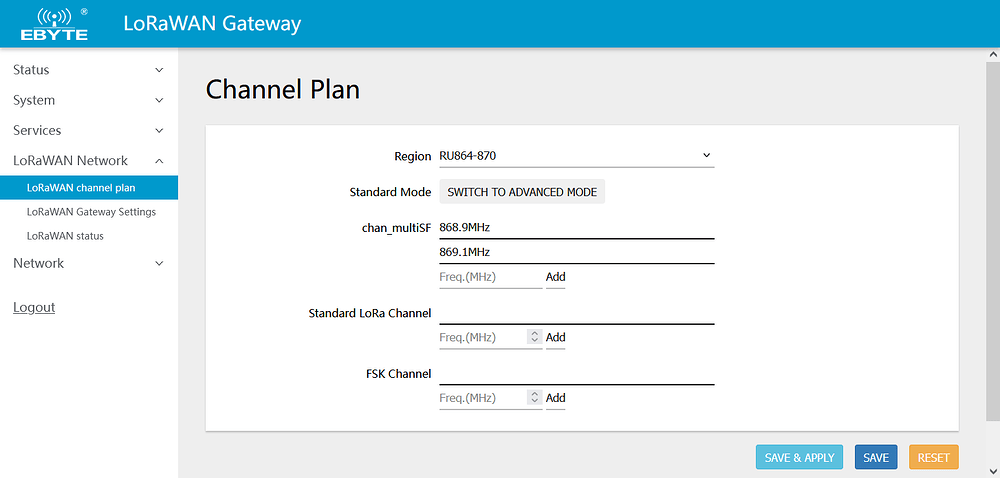Click Switch to Advanced Mode button

(522, 192)
